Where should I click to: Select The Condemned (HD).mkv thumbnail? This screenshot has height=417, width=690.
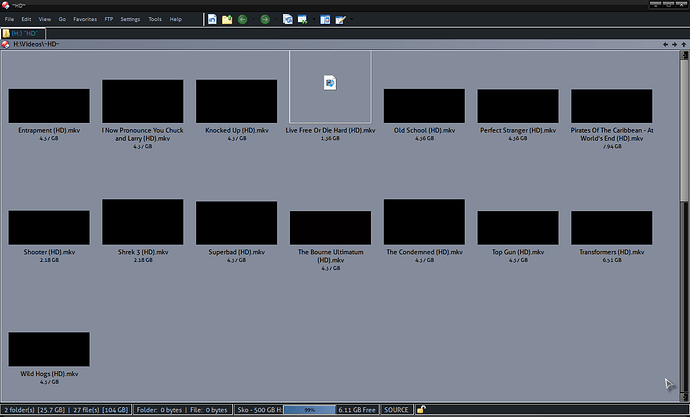(424, 222)
